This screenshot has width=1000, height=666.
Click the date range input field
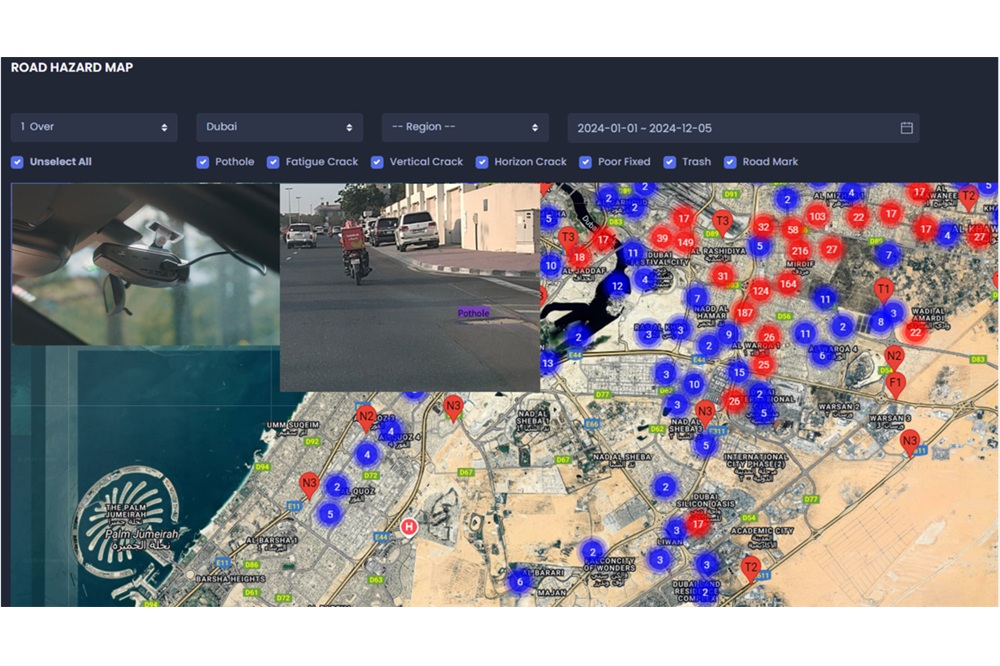(730, 128)
